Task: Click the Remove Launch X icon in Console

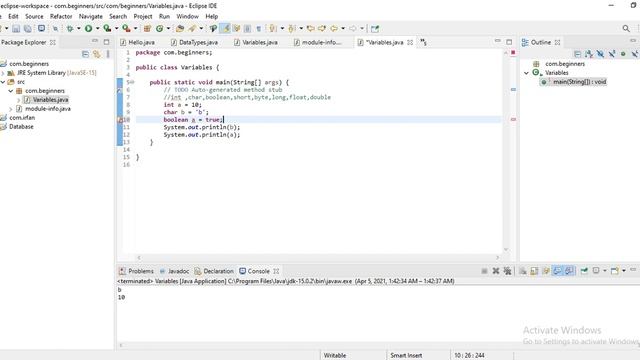Action: [x=496, y=271]
